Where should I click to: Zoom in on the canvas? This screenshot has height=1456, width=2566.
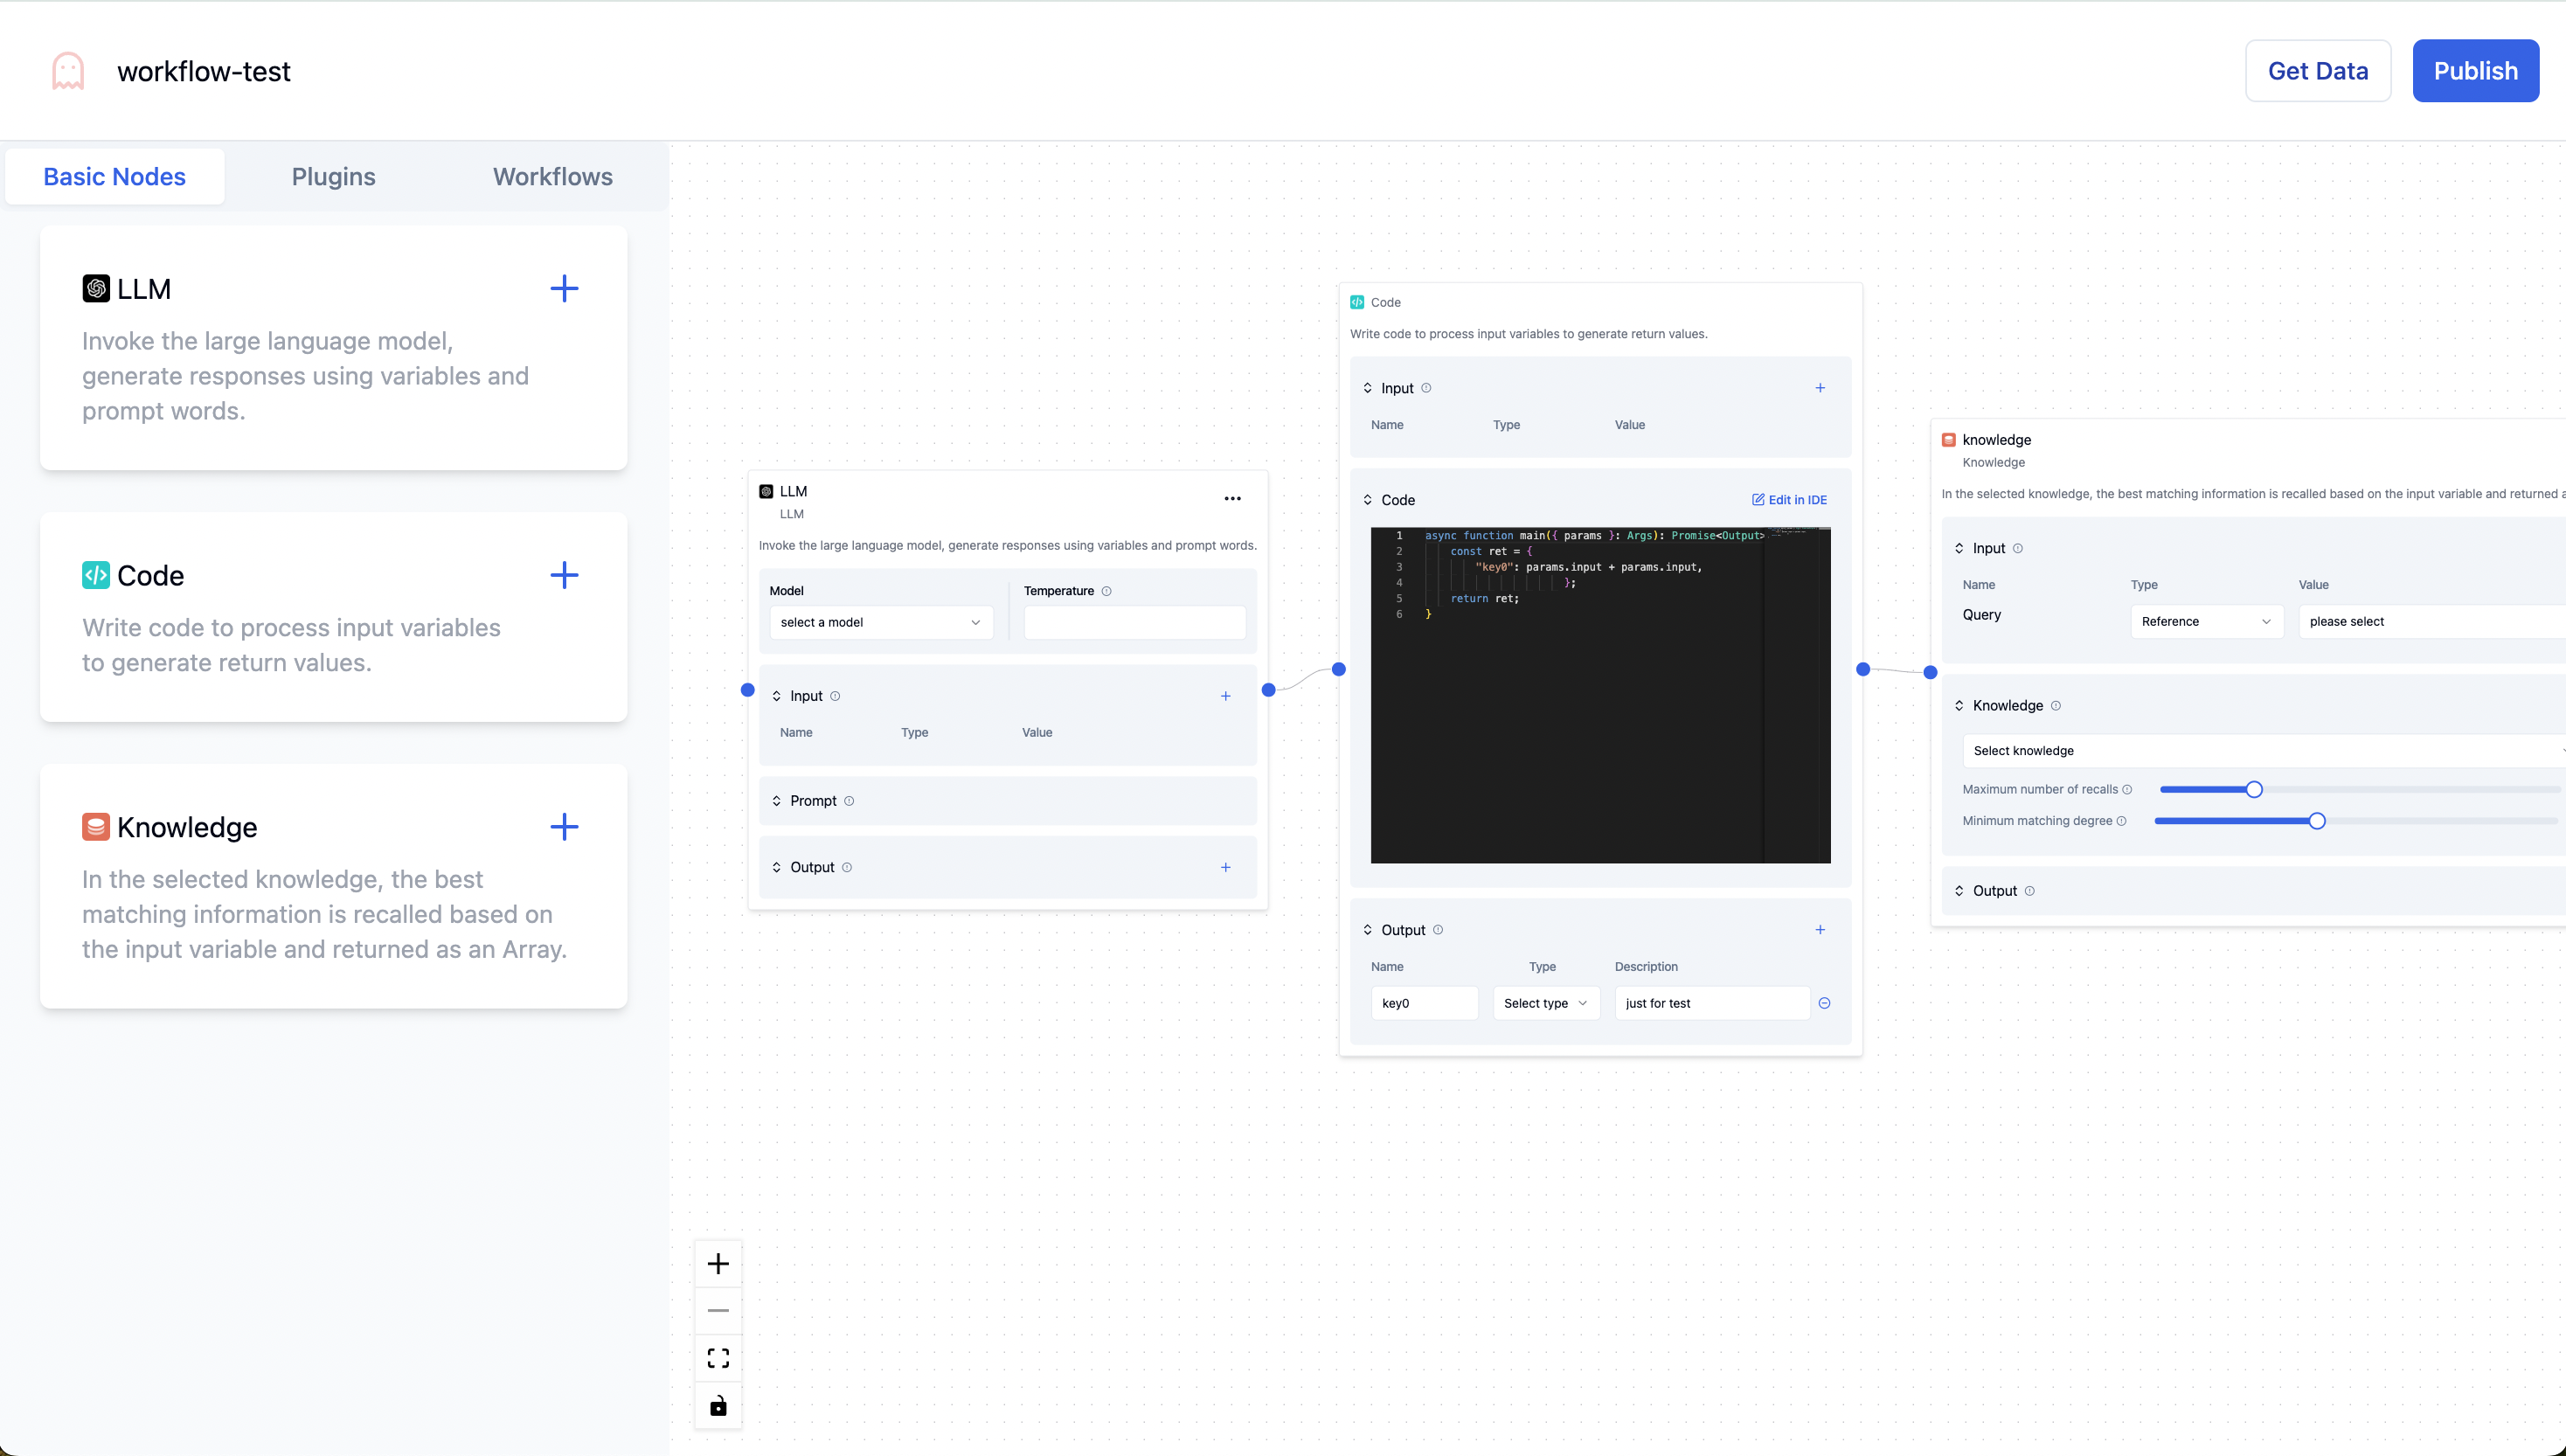pyautogui.click(x=718, y=1264)
